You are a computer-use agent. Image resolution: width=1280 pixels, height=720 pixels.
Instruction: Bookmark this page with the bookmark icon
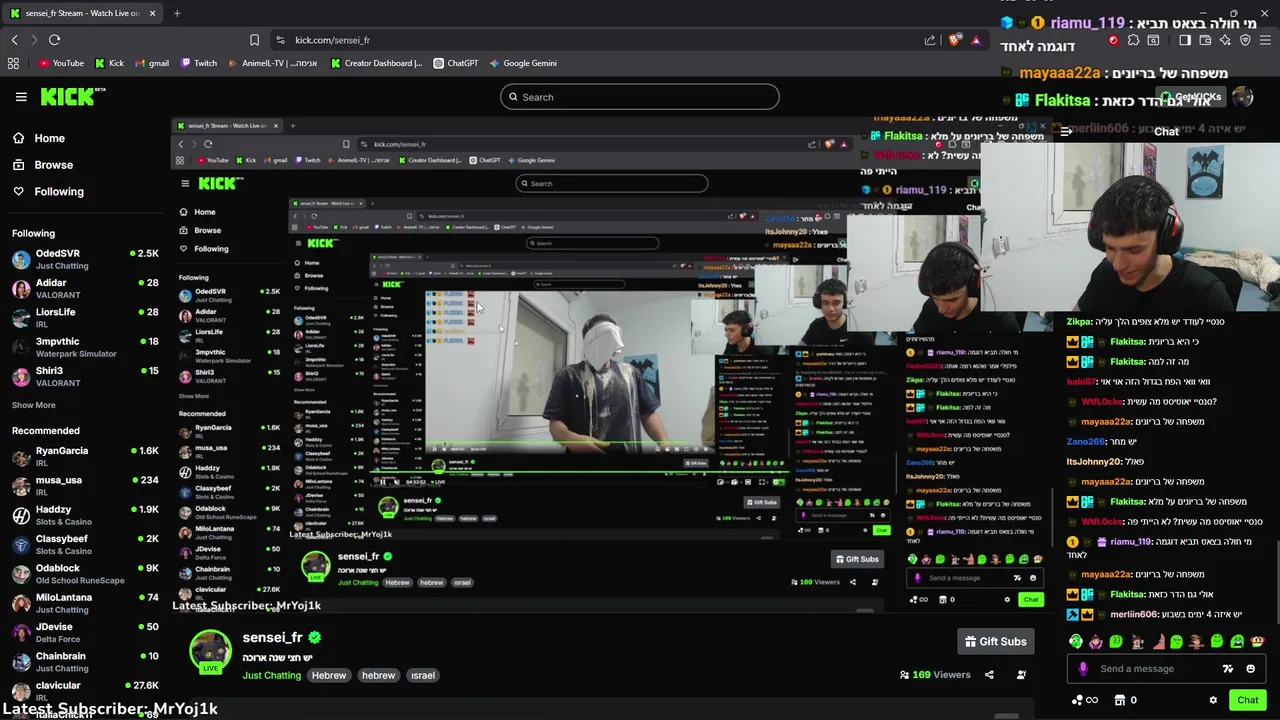(x=254, y=40)
